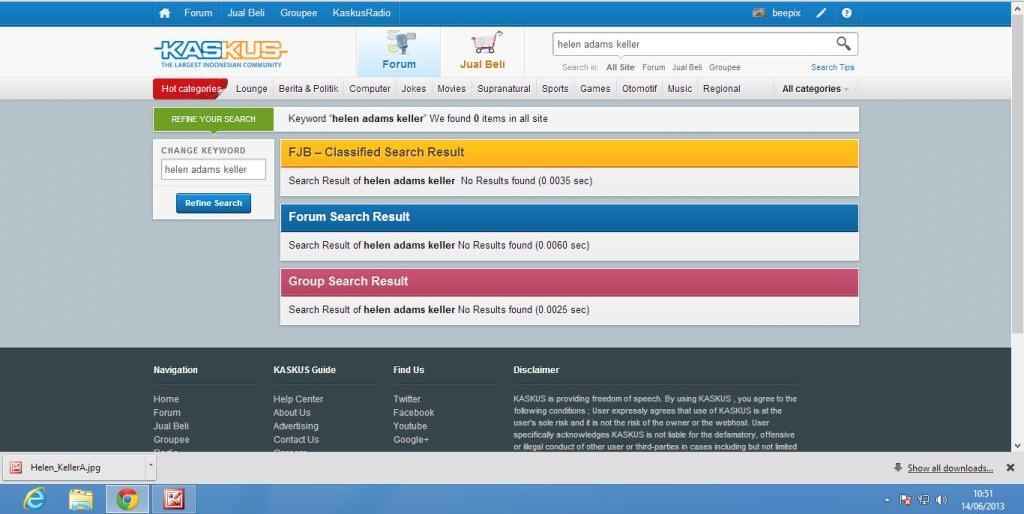The height and width of the screenshot is (514, 1024).
Task: Open Help Center footer link
Action: tap(298, 399)
